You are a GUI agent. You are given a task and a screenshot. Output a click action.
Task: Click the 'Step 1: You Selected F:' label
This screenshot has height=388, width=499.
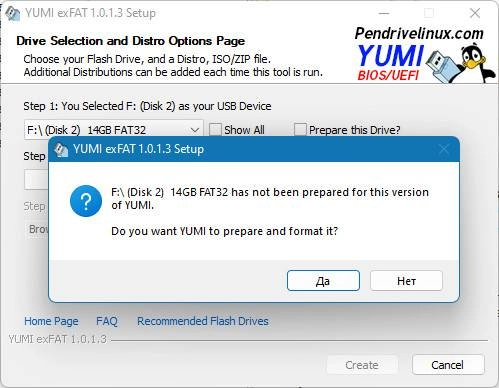pos(147,106)
